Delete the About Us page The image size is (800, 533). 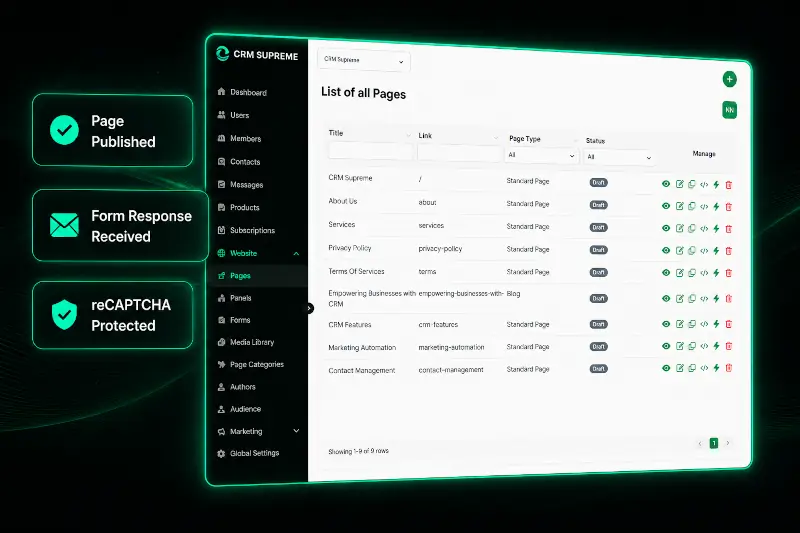coord(729,207)
